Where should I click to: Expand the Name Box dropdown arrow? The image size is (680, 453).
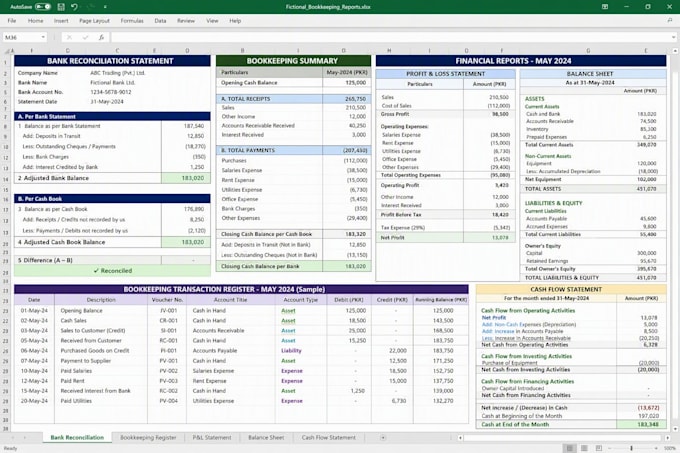coord(43,37)
